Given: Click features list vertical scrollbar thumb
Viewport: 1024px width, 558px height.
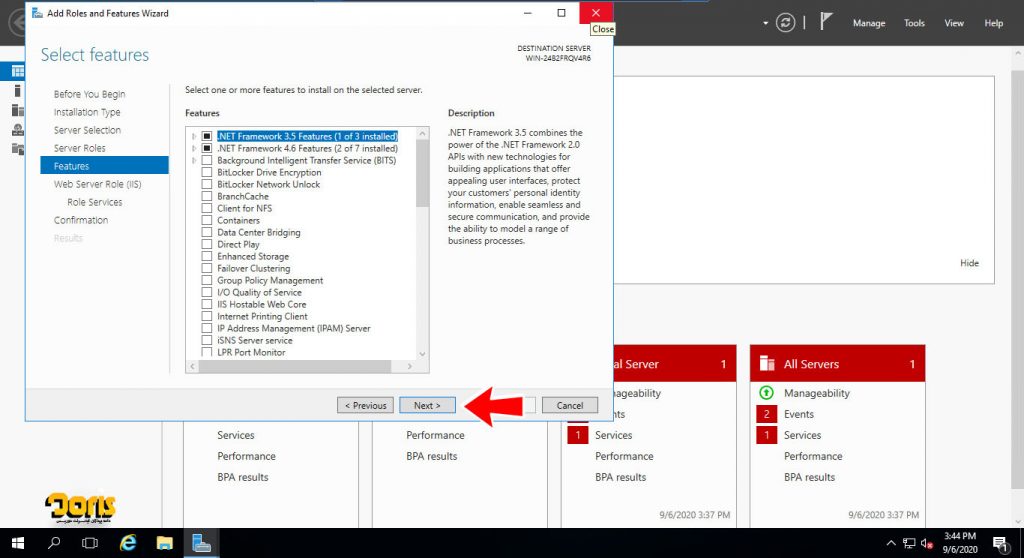Looking at the screenshot, I should 422,173.
